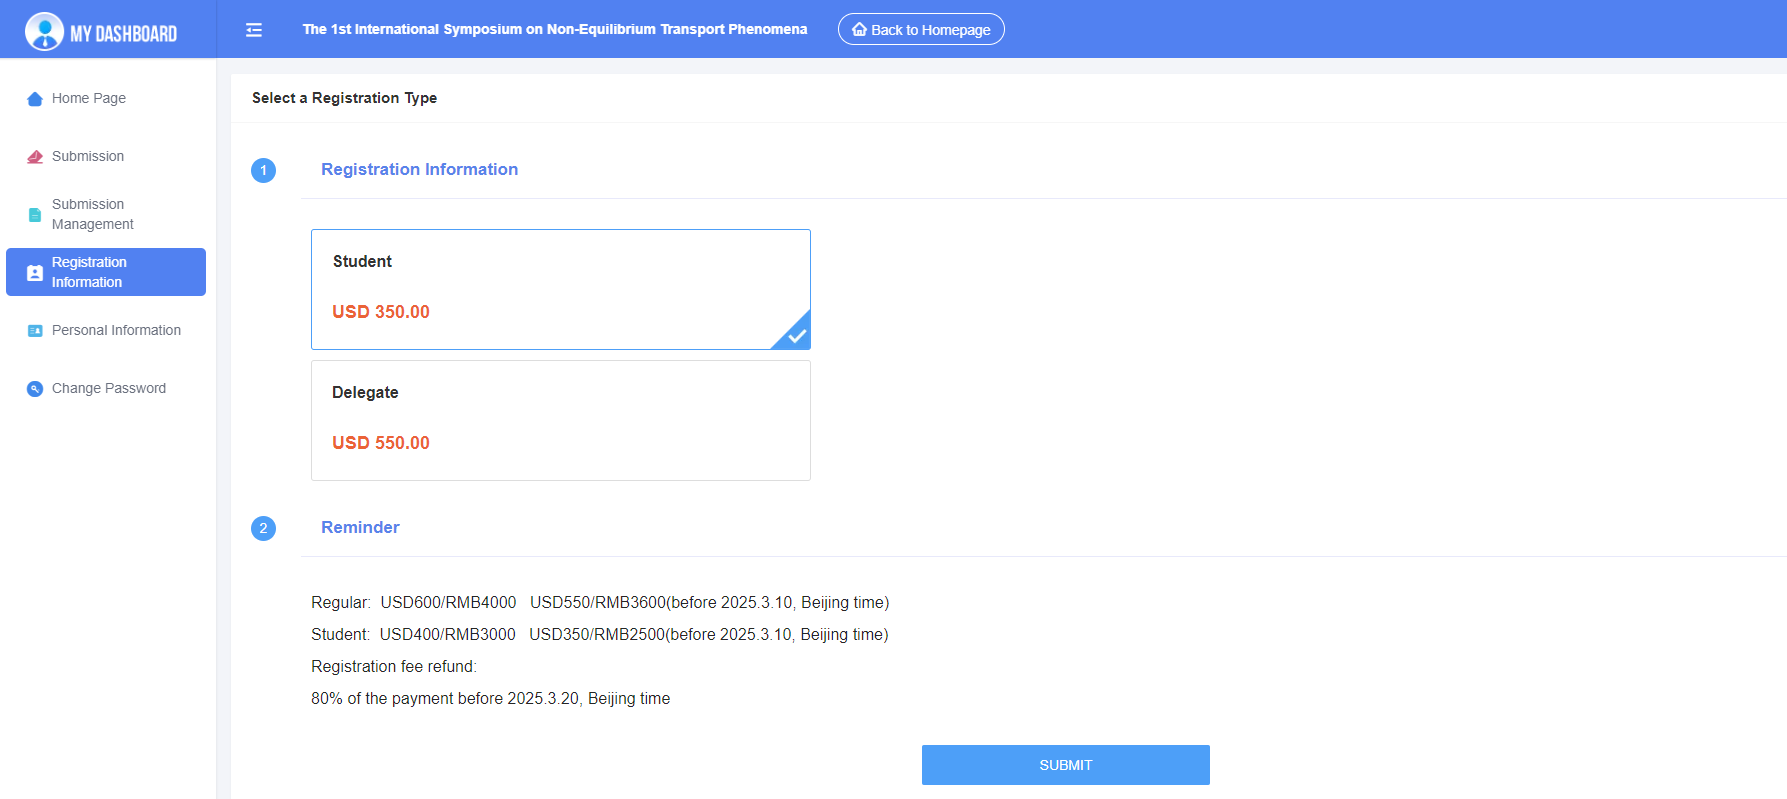Click the Change Password key icon
Viewport: 1787px width, 799px height.
[x=35, y=389]
